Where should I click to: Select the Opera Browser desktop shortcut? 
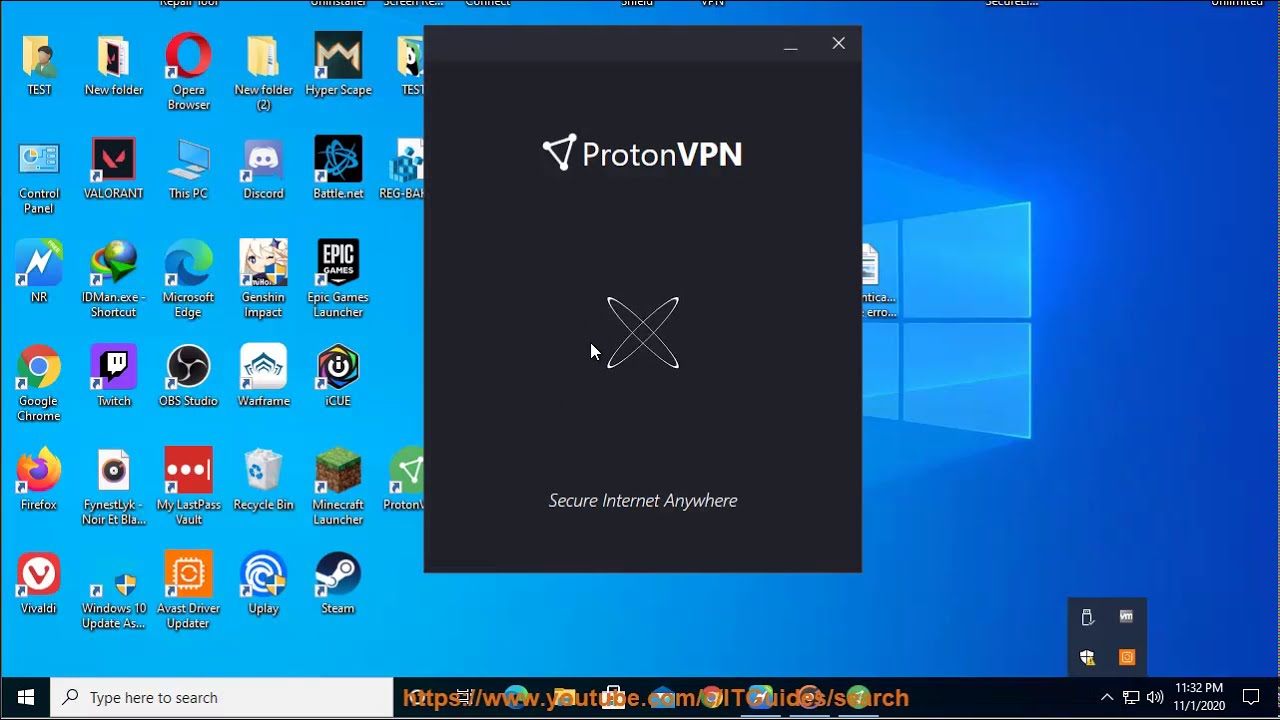click(188, 71)
